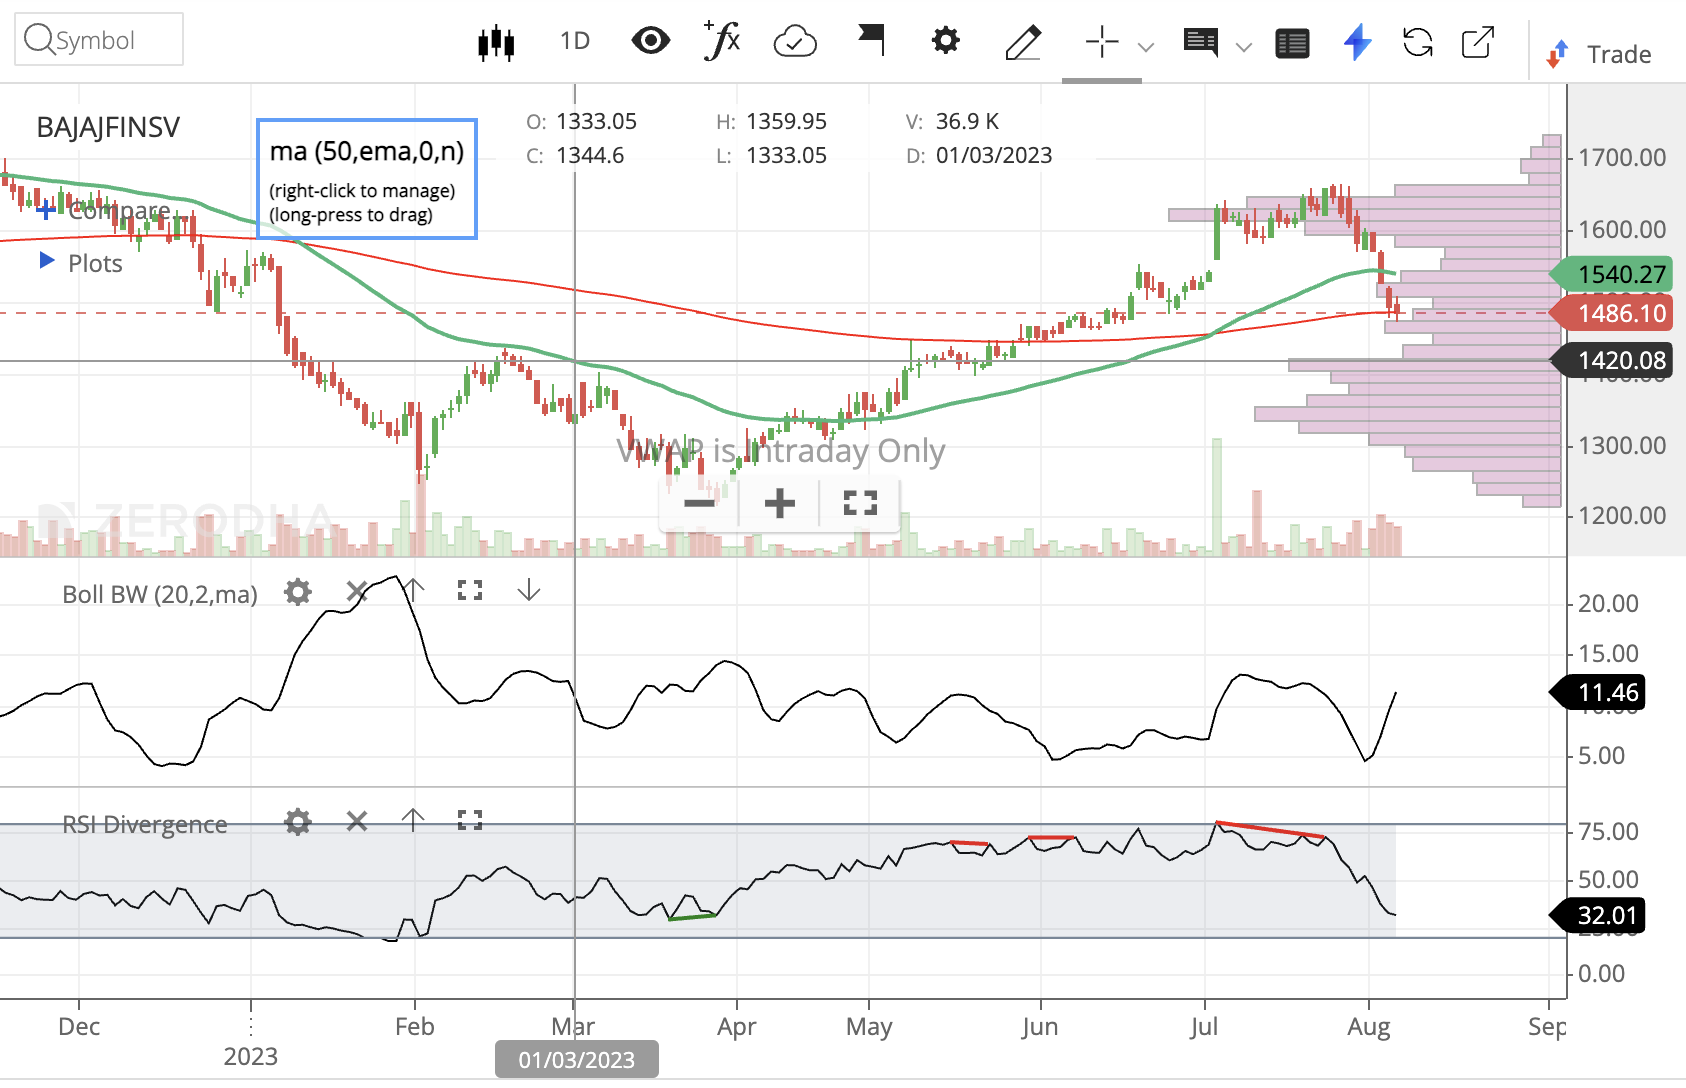Maximize the Boll BW panel
1686x1088 pixels.
click(470, 591)
